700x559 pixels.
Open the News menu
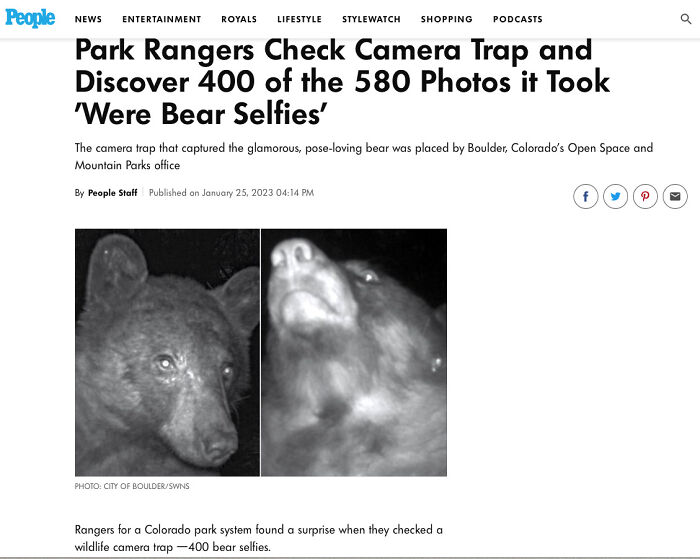[88, 19]
